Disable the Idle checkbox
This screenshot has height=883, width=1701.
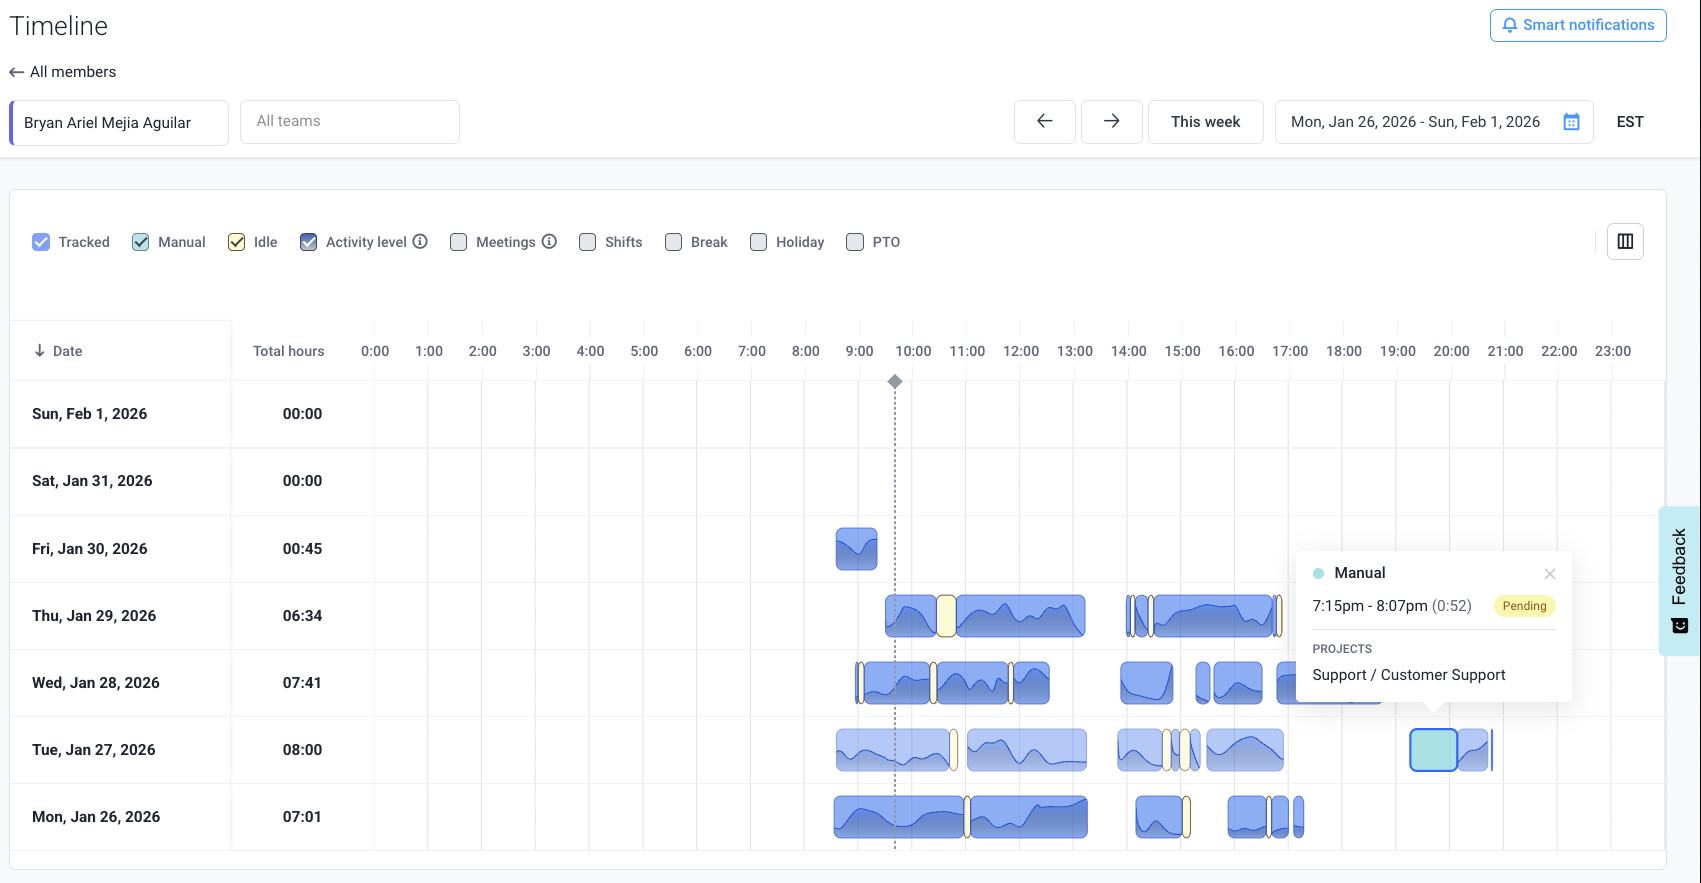pyautogui.click(x=237, y=242)
